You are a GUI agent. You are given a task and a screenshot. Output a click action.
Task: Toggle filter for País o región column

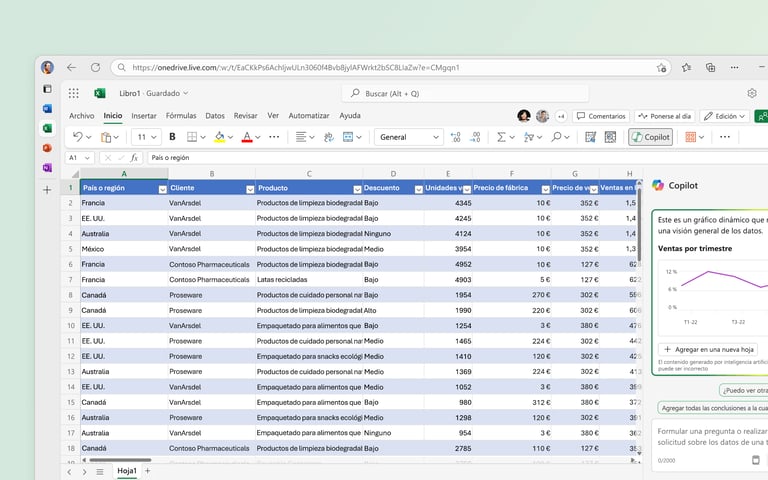(163, 190)
